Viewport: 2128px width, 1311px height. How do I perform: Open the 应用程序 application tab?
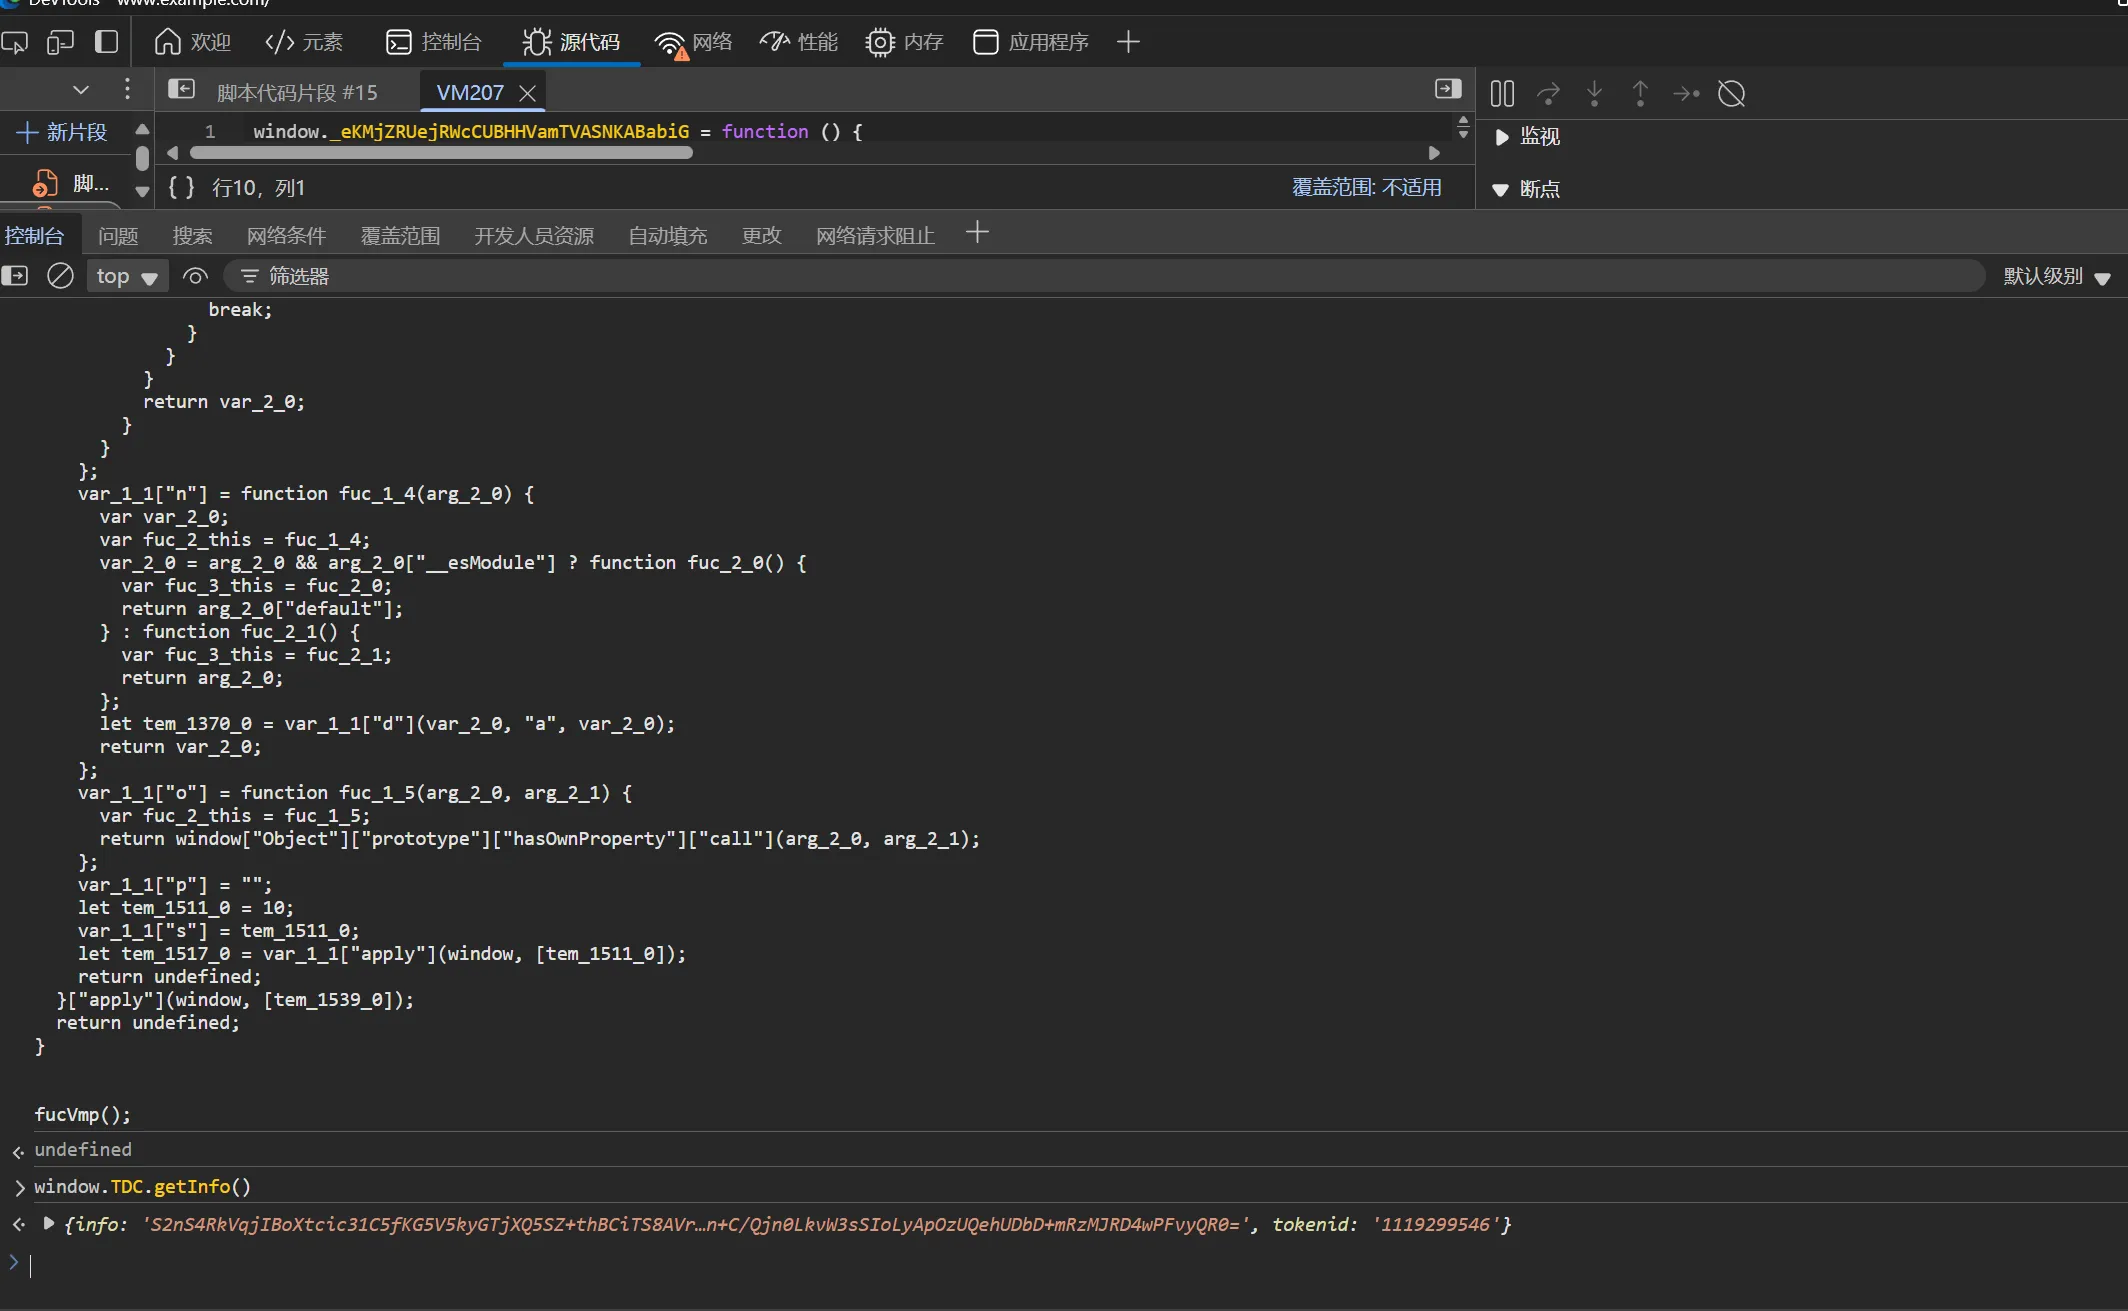(1031, 42)
